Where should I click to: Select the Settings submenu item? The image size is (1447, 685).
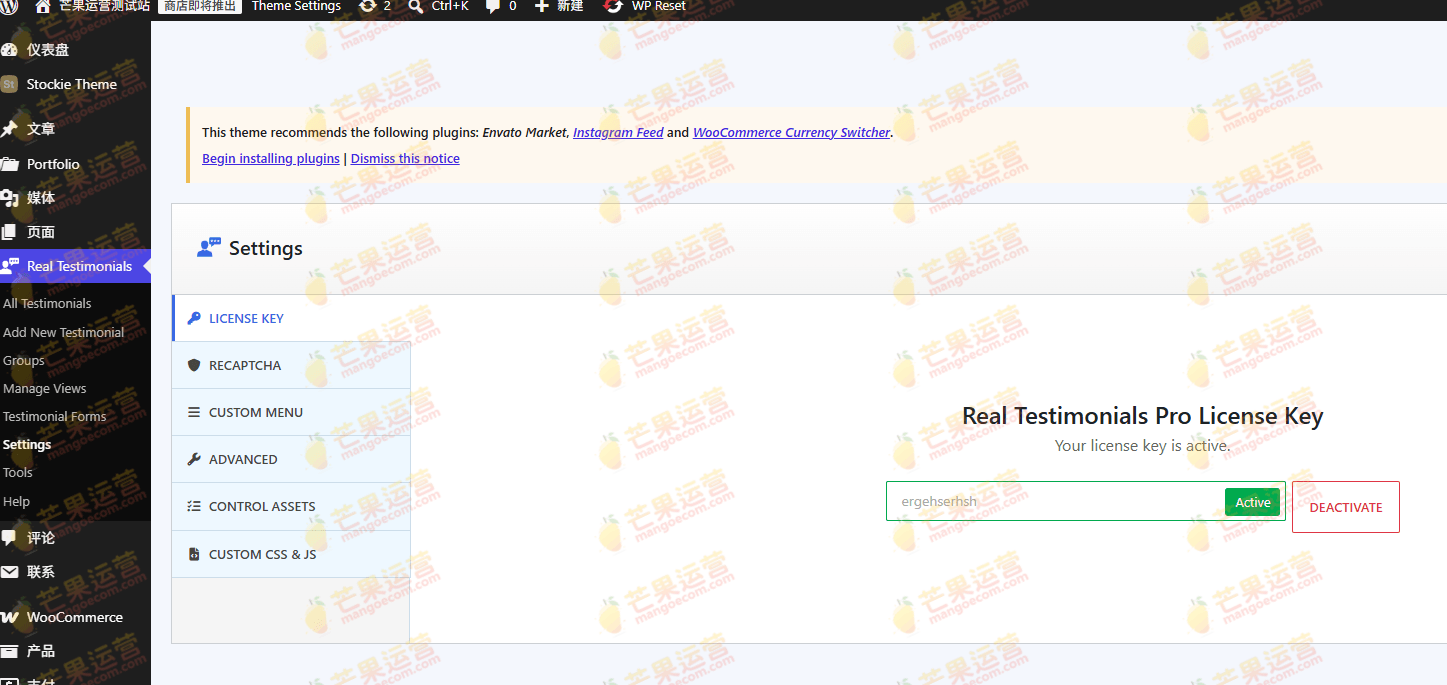click(x=27, y=444)
